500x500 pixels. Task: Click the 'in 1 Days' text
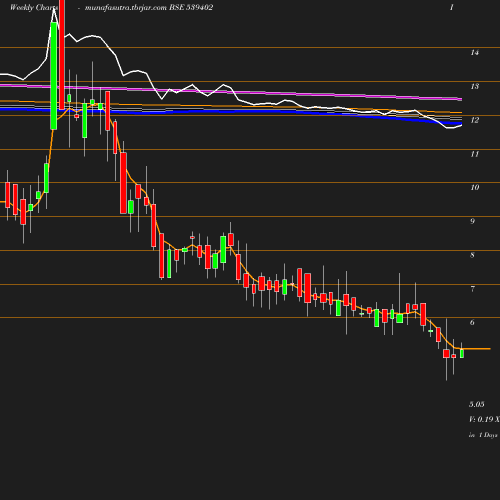(483, 435)
